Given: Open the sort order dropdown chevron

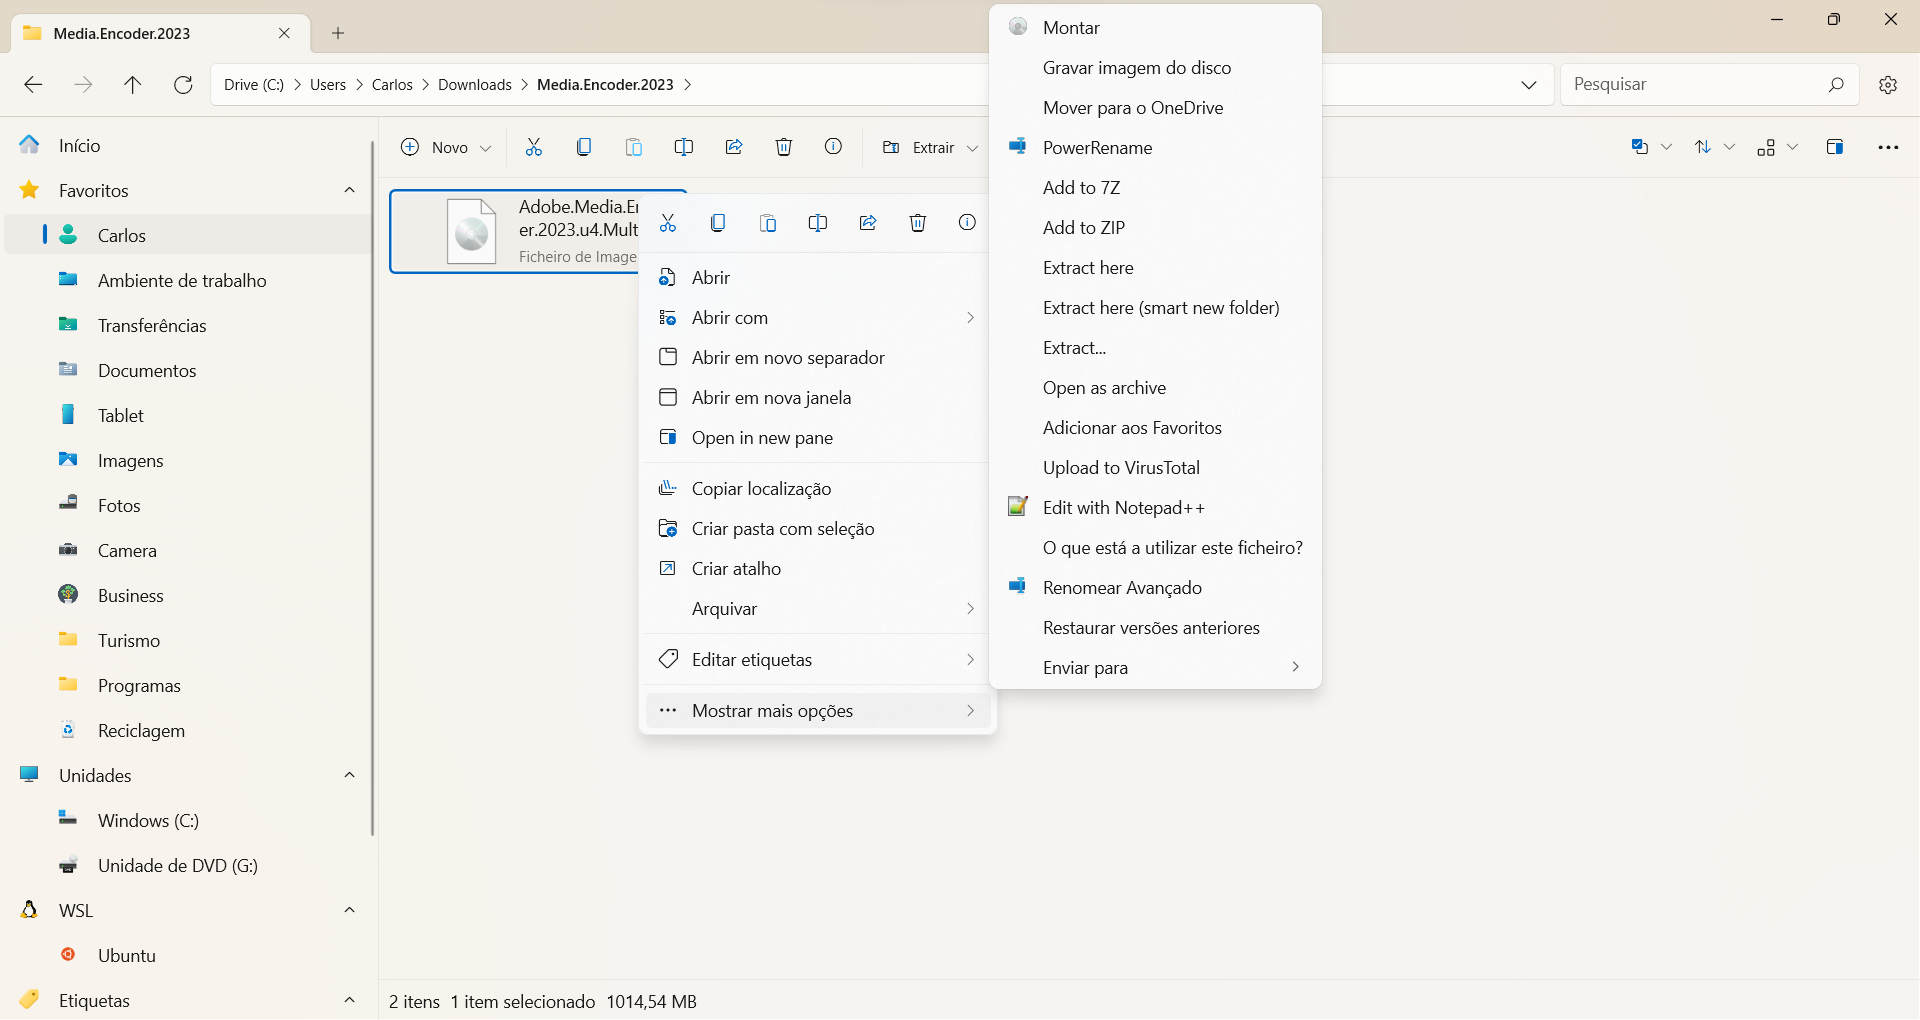Looking at the screenshot, I should click(x=1730, y=147).
